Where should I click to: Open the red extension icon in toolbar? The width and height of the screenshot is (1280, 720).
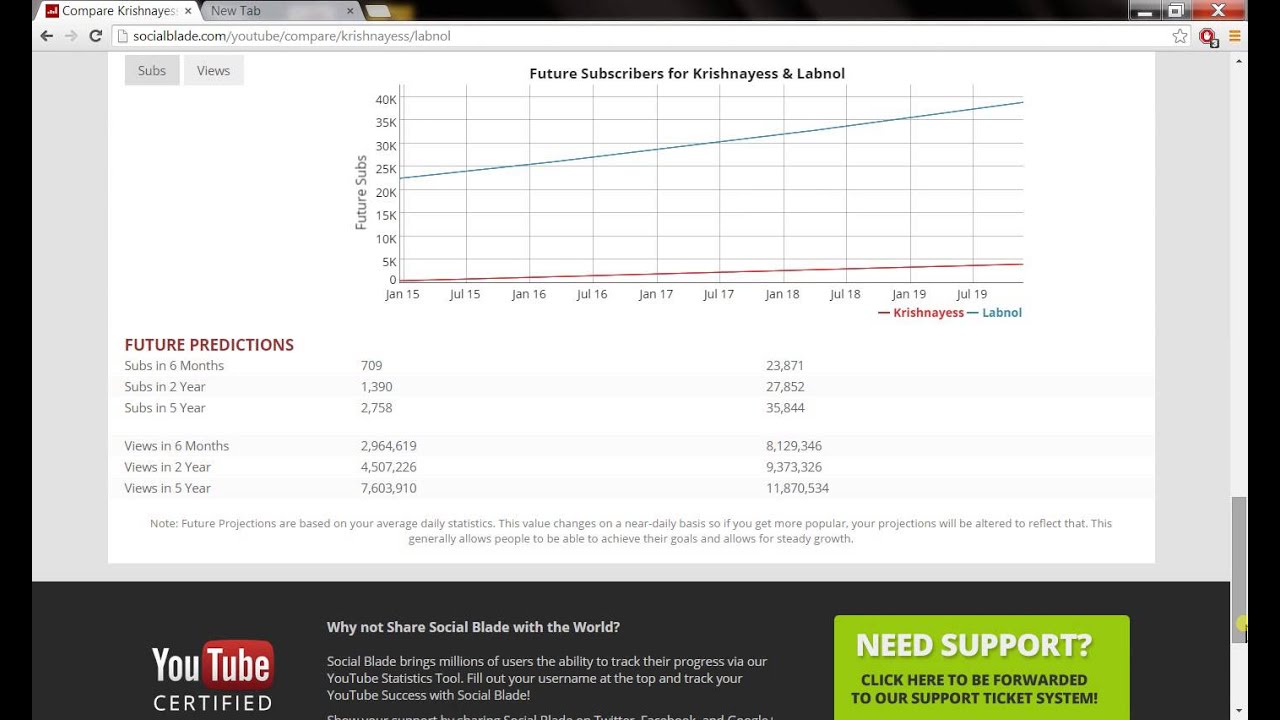1208,37
